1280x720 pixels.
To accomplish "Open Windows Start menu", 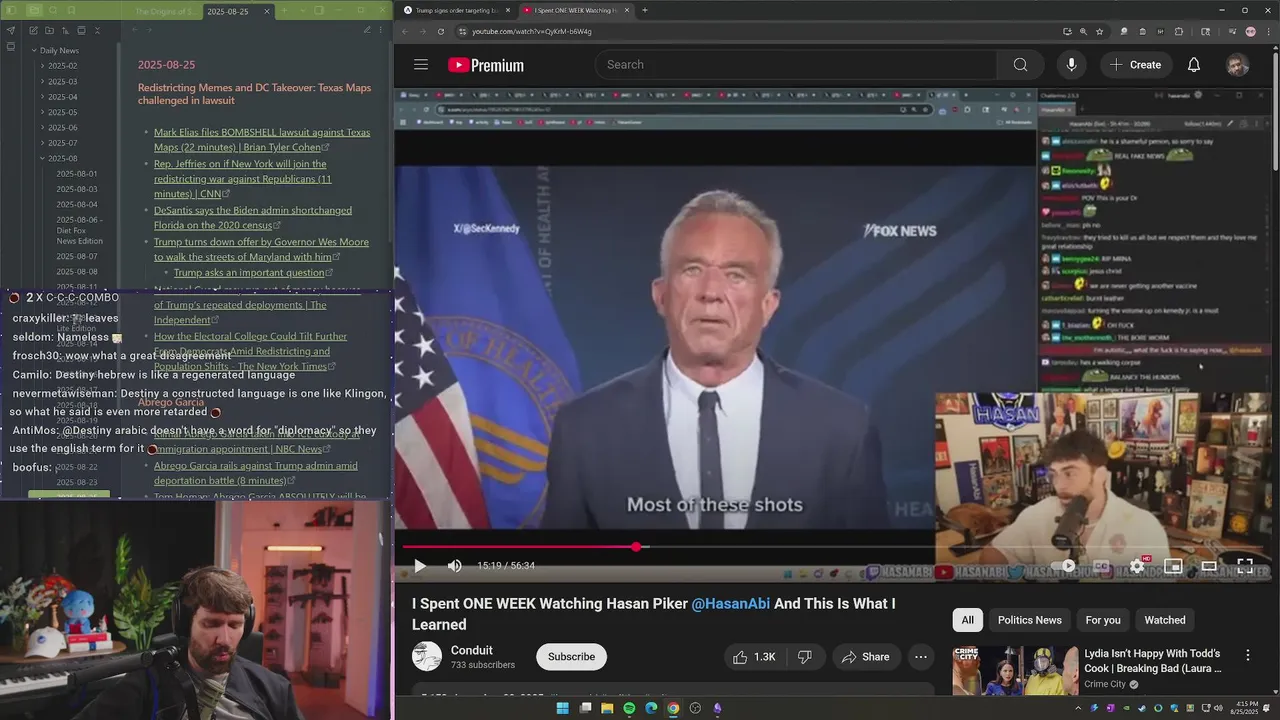I will [x=562, y=708].
